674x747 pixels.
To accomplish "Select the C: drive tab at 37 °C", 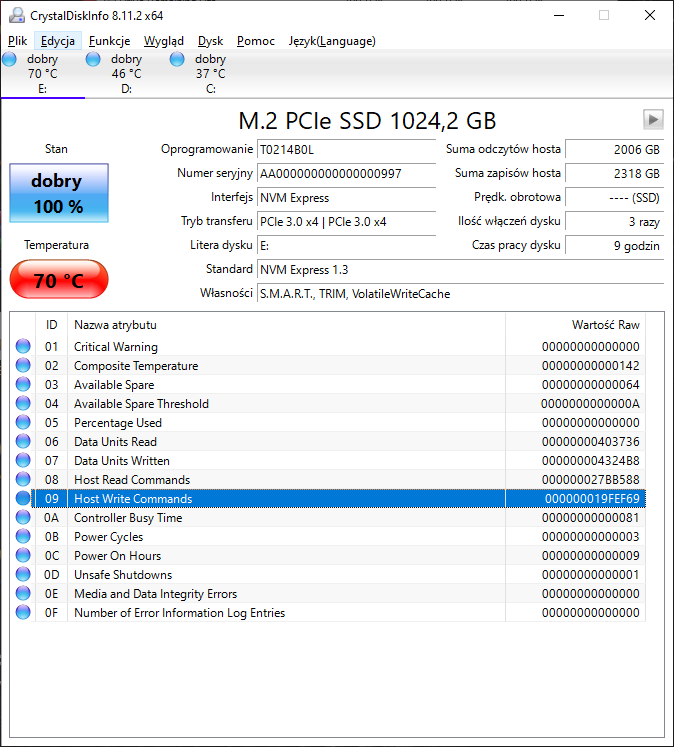I will 210,74.
